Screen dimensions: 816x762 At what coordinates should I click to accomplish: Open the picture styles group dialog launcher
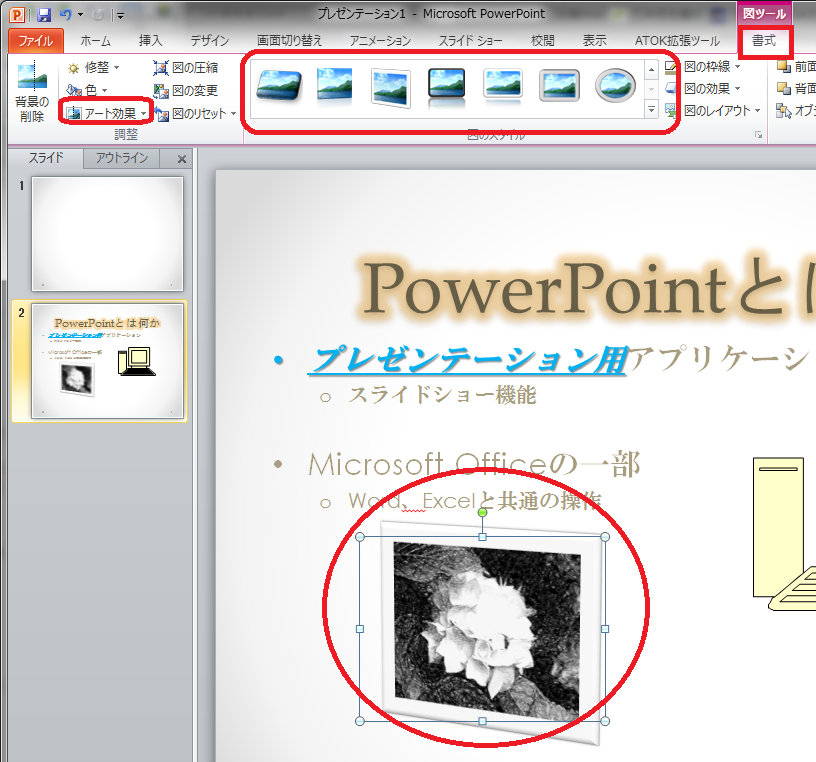758,135
